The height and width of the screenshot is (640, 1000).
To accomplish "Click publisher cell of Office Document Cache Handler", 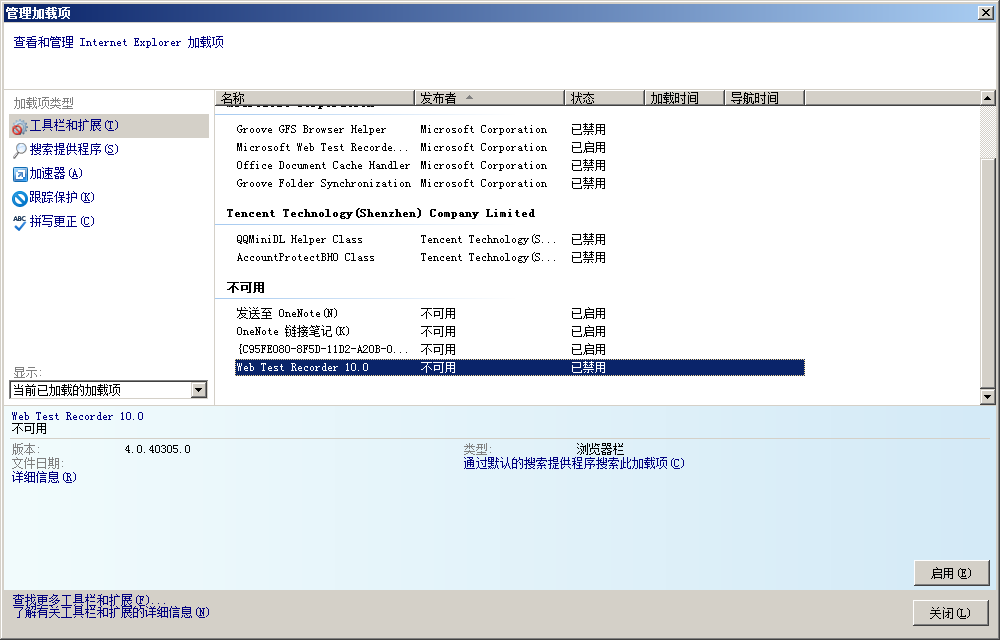I will tap(483, 165).
